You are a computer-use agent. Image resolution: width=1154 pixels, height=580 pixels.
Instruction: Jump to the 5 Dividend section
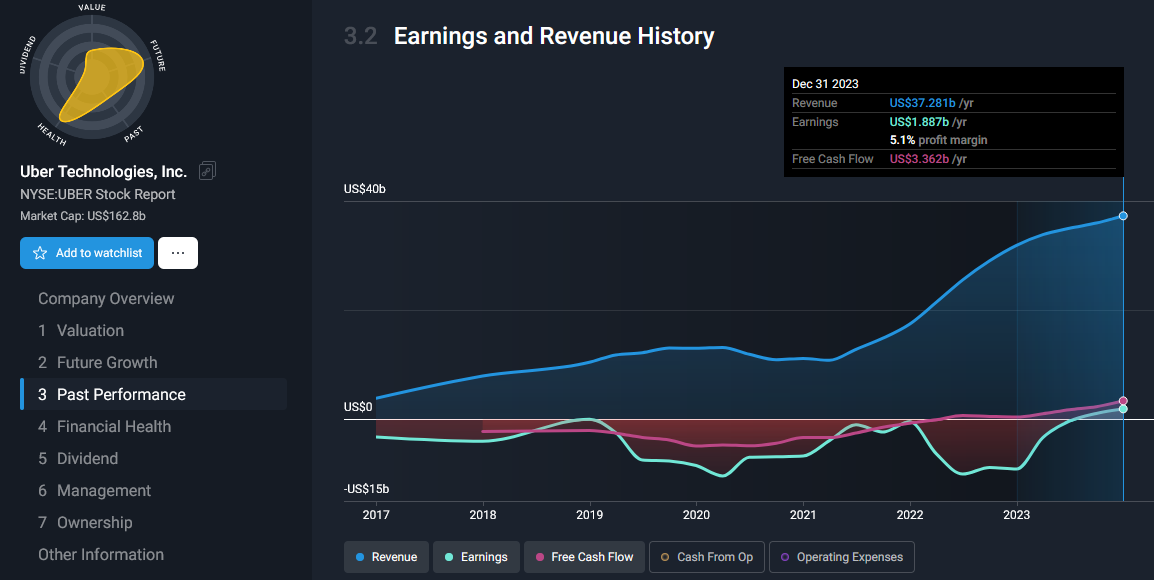tap(78, 459)
